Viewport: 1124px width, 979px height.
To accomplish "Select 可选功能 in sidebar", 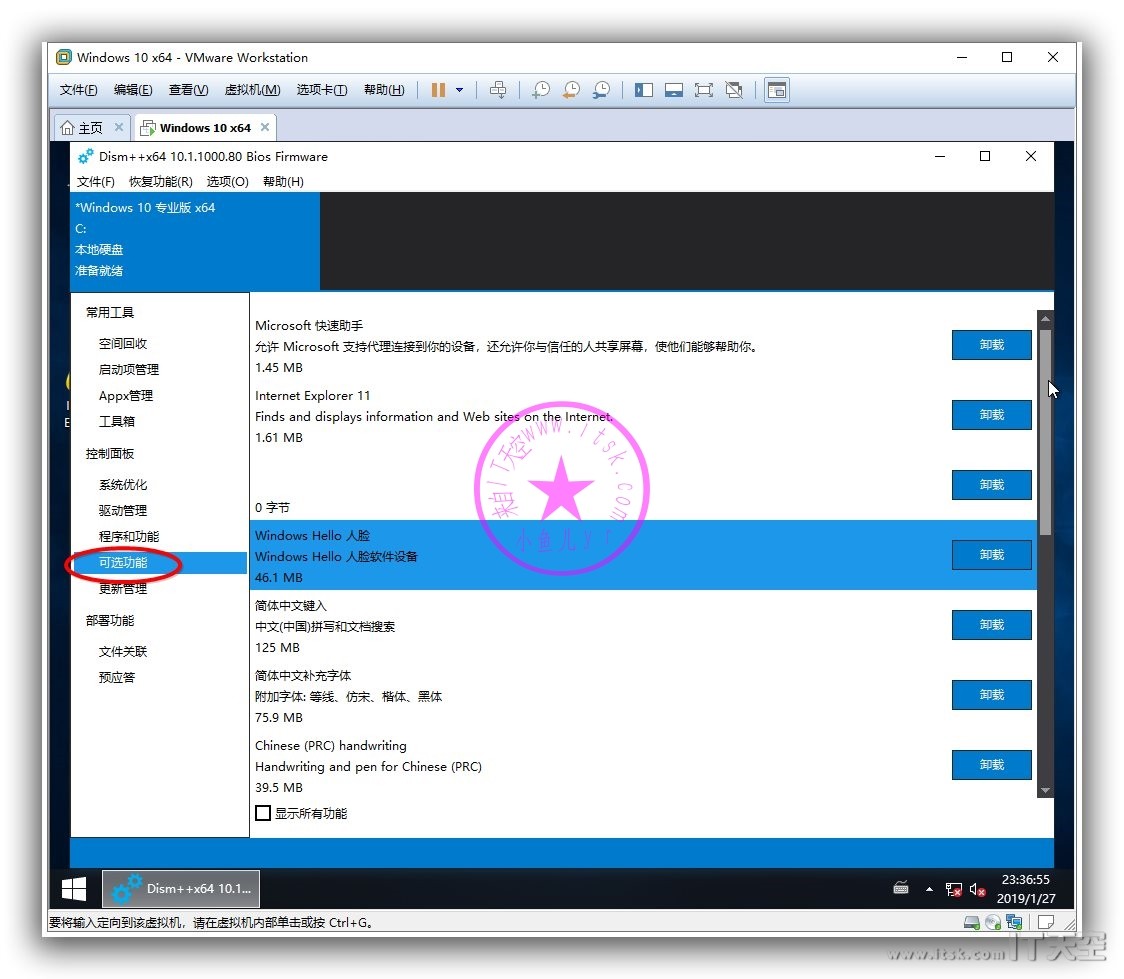I will click(160, 563).
